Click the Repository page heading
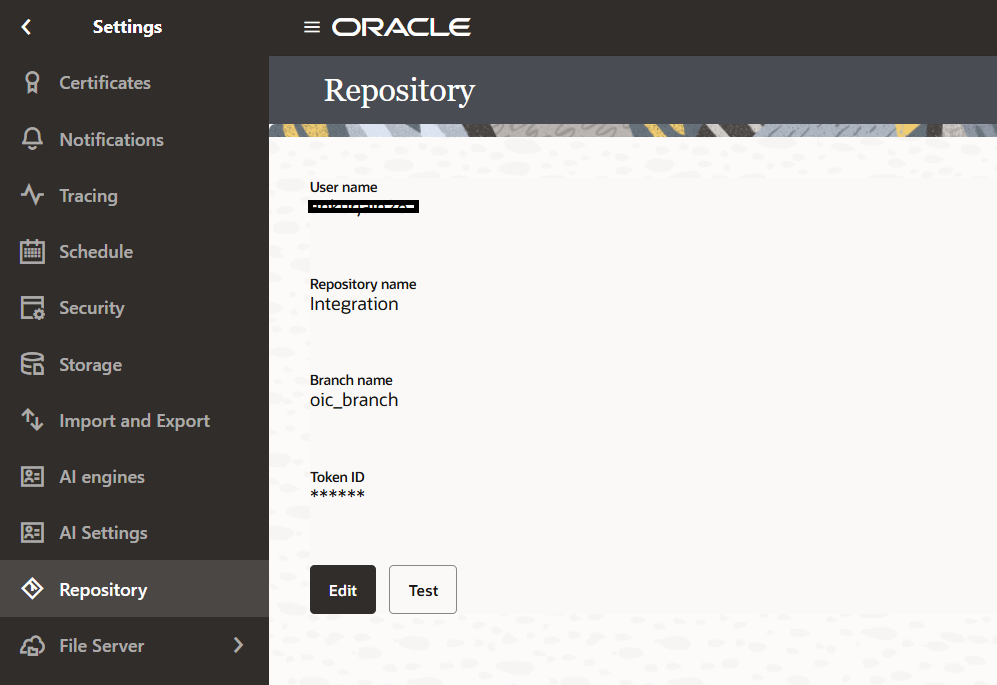 399,90
